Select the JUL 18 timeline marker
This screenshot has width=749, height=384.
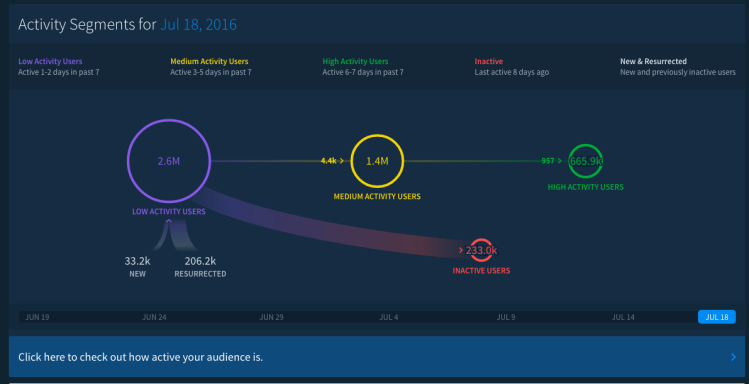pyautogui.click(x=717, y=317)
